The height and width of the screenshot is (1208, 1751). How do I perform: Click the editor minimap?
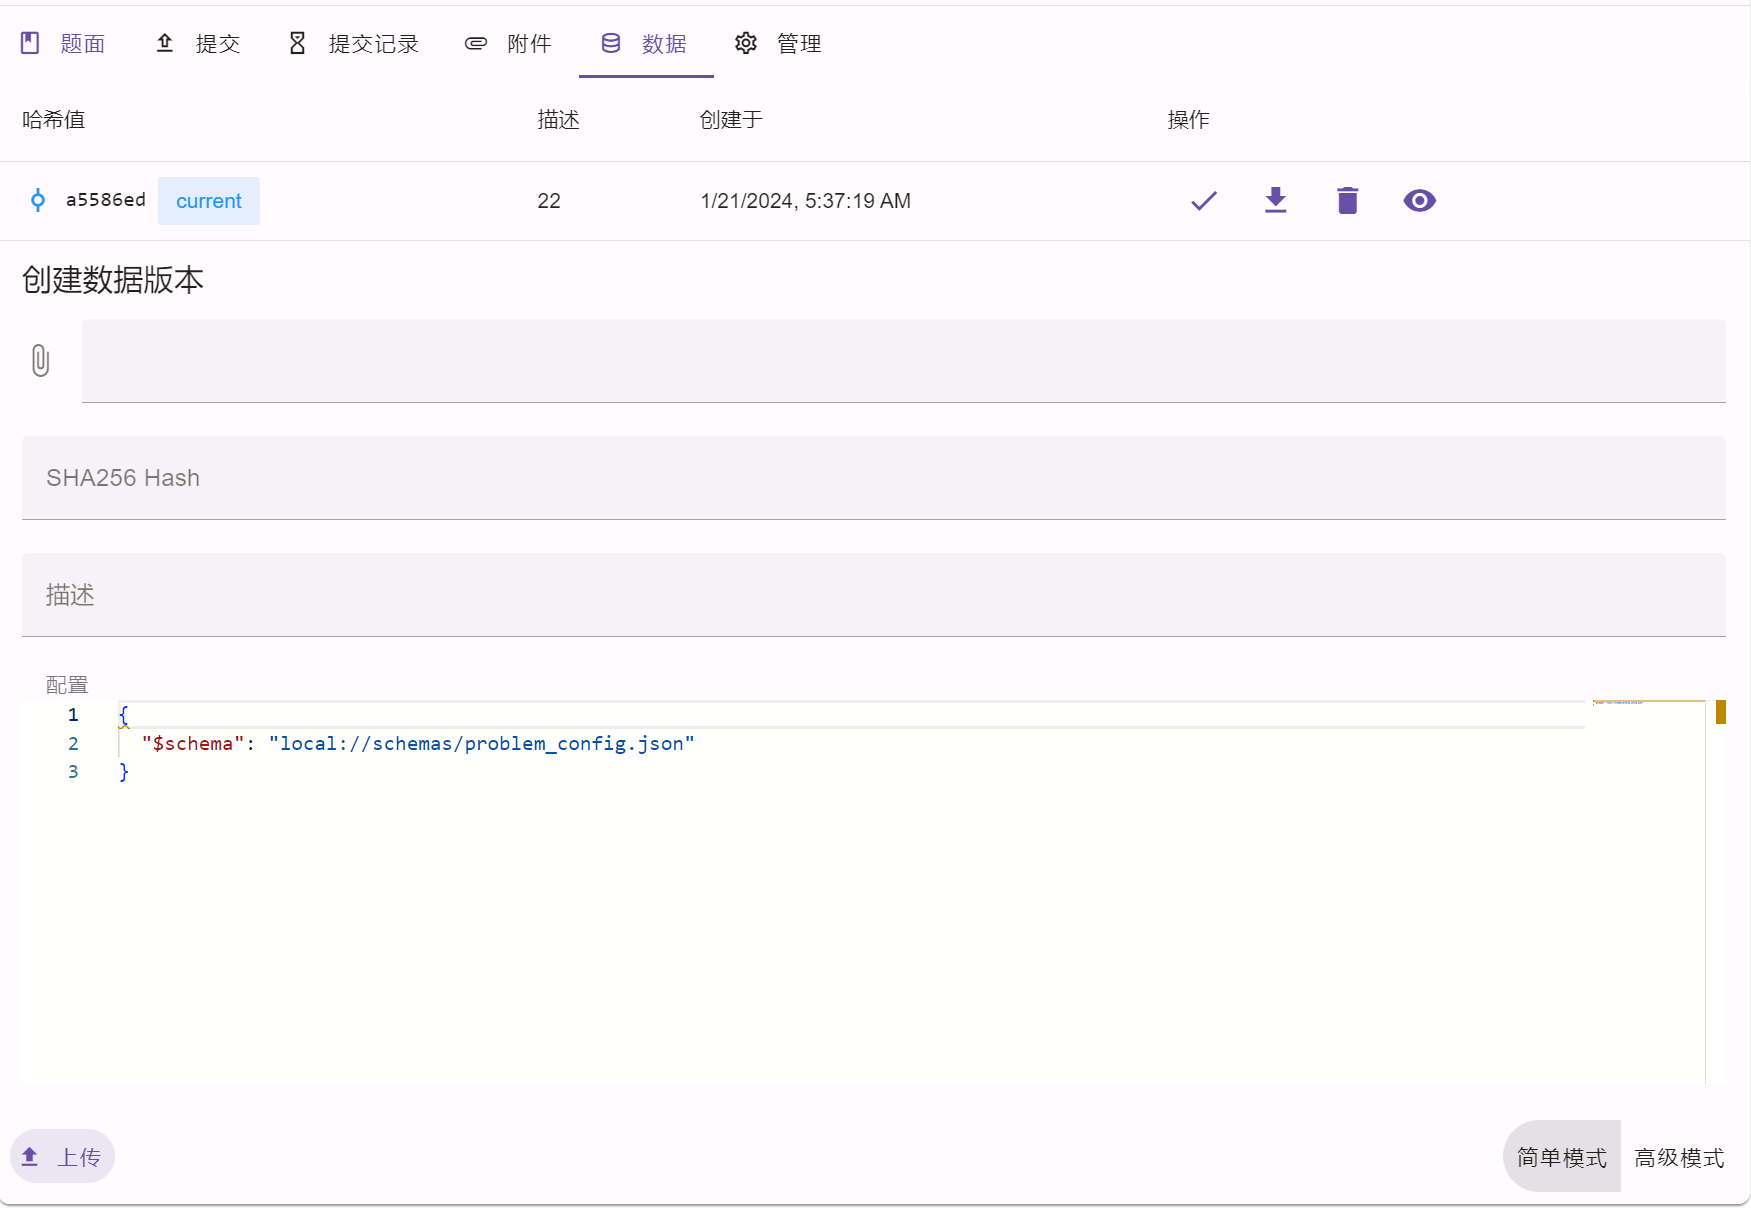pyautogui.click(x=1648, y=890)
